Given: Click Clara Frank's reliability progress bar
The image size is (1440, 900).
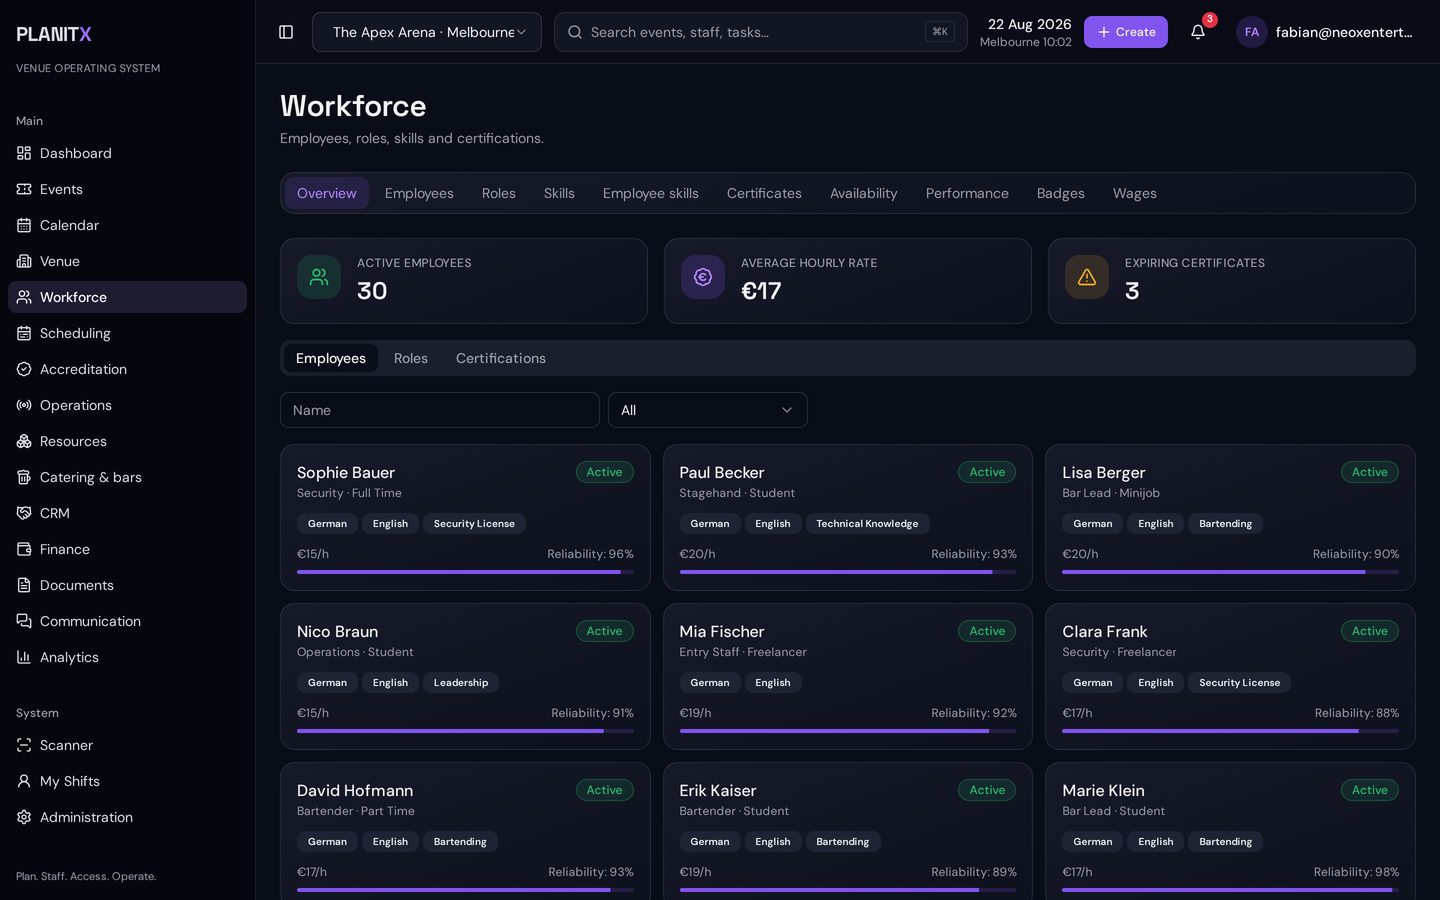Looking at the screenshot, I should pyautogui.click(x=1231, y=731).
